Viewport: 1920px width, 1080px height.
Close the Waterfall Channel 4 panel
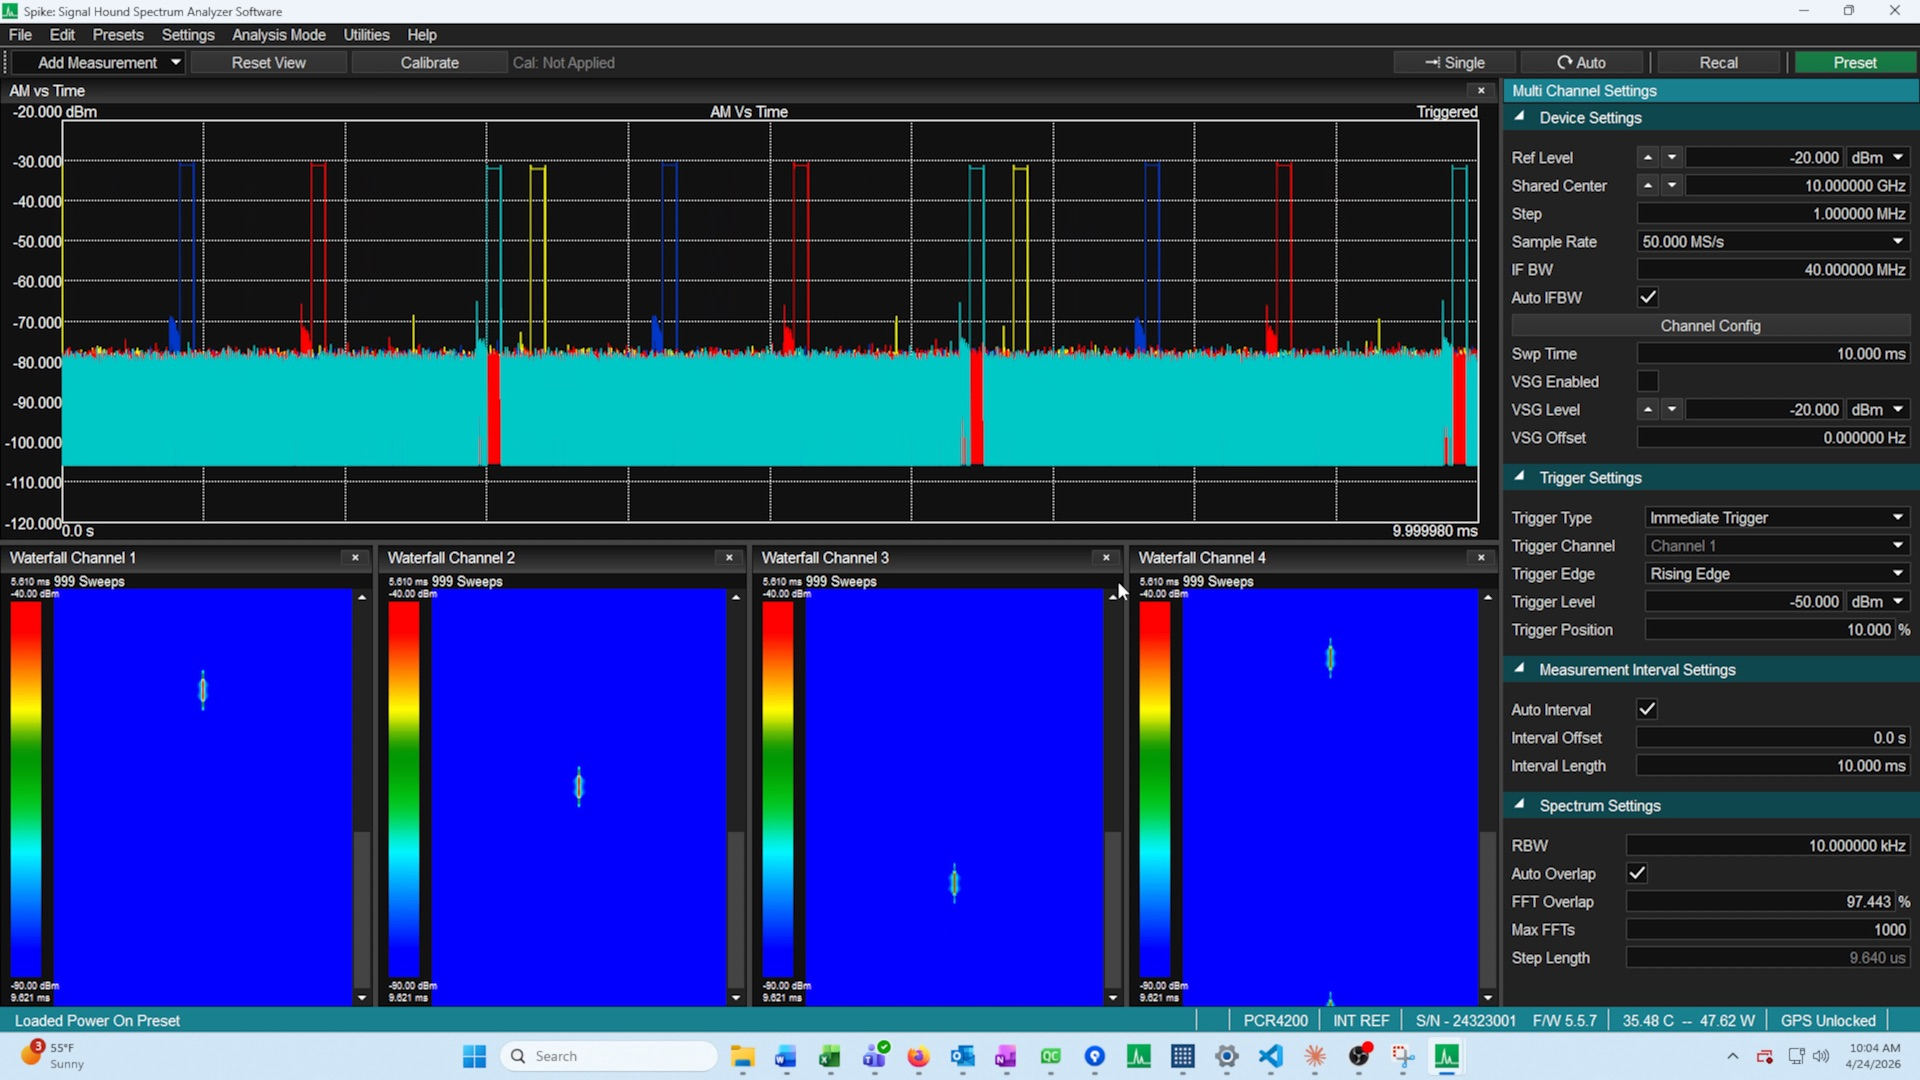click(1481, 557)
